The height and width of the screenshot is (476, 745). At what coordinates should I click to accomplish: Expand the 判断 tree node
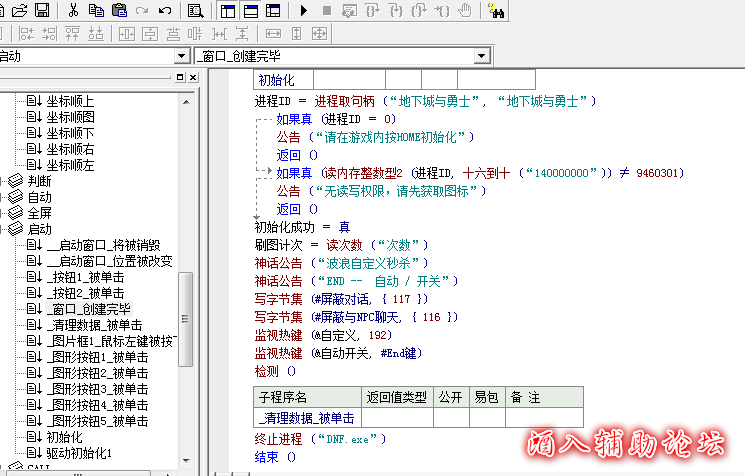[x=38, y=181]
